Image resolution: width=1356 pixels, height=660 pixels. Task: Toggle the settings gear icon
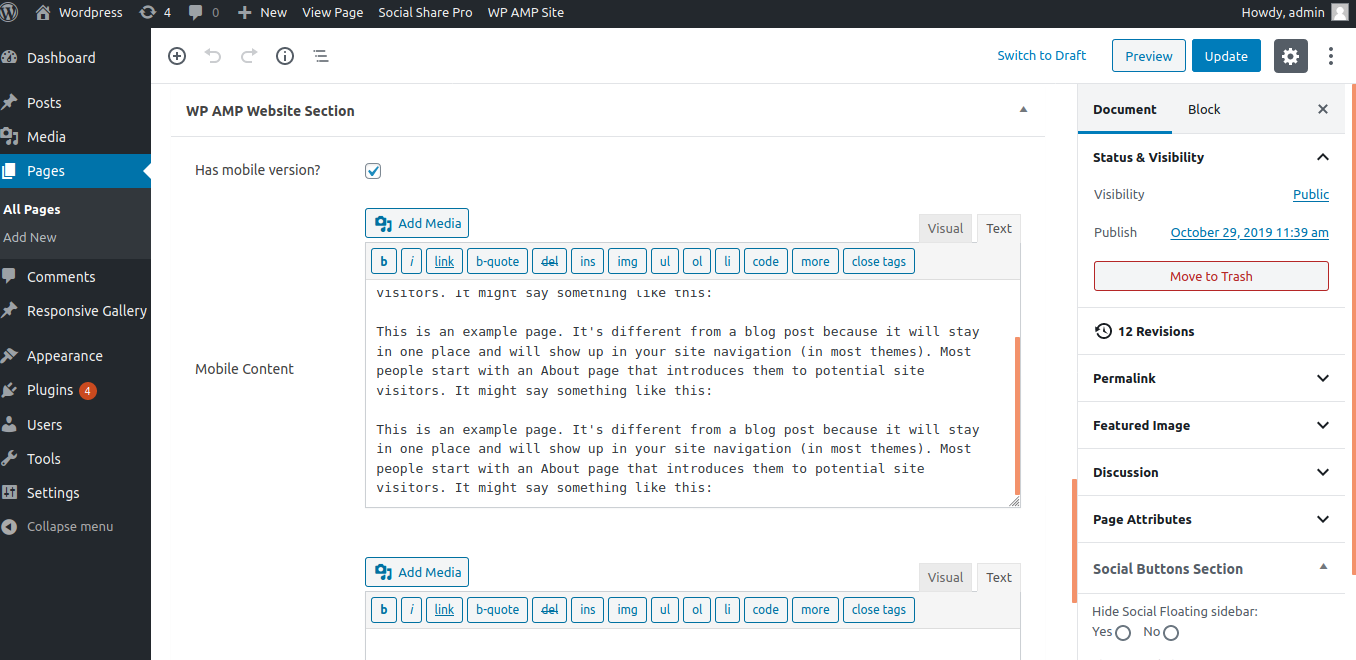pos(1291,56)
